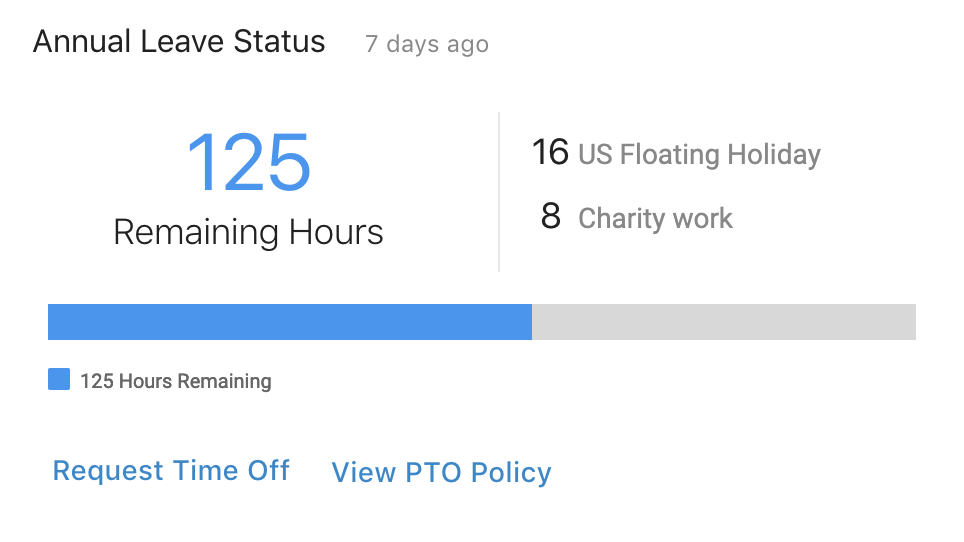
Task: Click the vertical divider between the two summaries
Action: point(499,192)
